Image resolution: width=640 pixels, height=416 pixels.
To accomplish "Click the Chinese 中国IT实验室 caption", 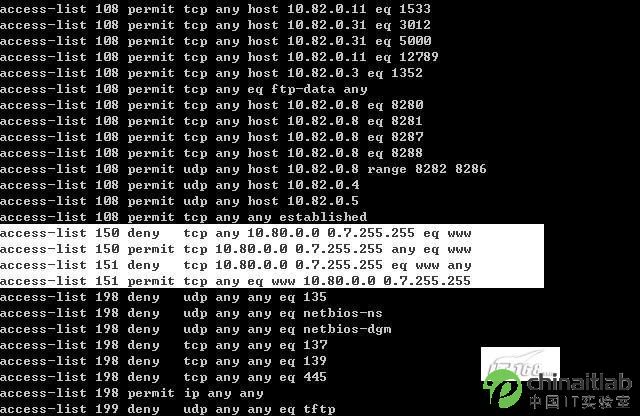I will coord(580,402).
